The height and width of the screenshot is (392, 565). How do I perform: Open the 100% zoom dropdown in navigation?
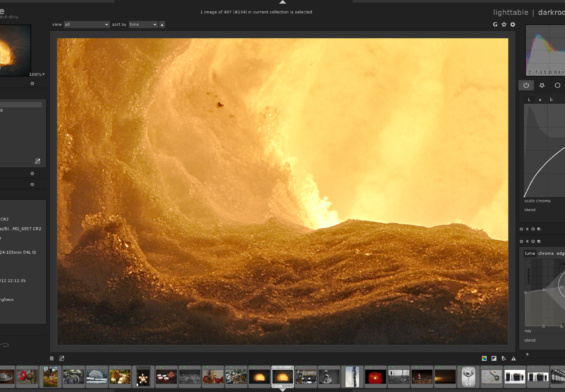(x=37, y=74)
